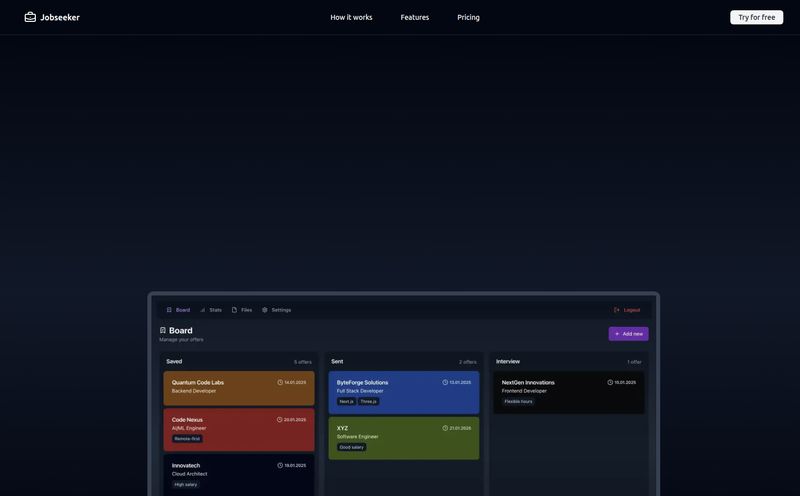Click the Jobseeker briefcase logo icon
Viewport: 800px width, 496px height.
point(30,17)
